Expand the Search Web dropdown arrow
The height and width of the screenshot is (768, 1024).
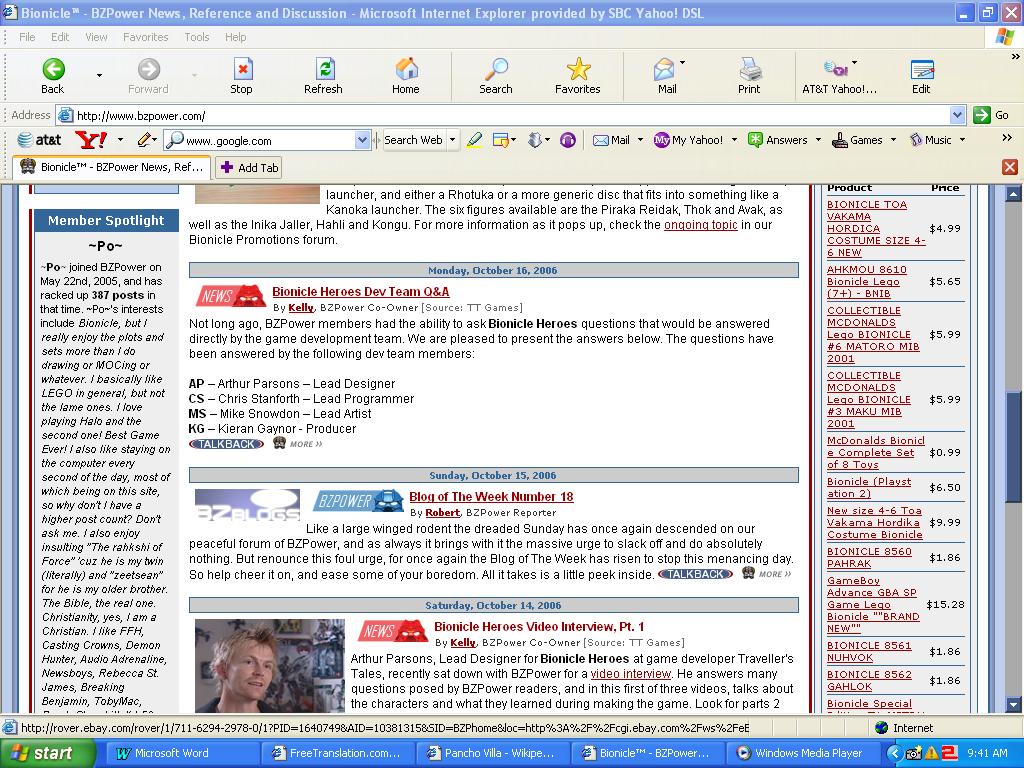click(x=452, y=140)
